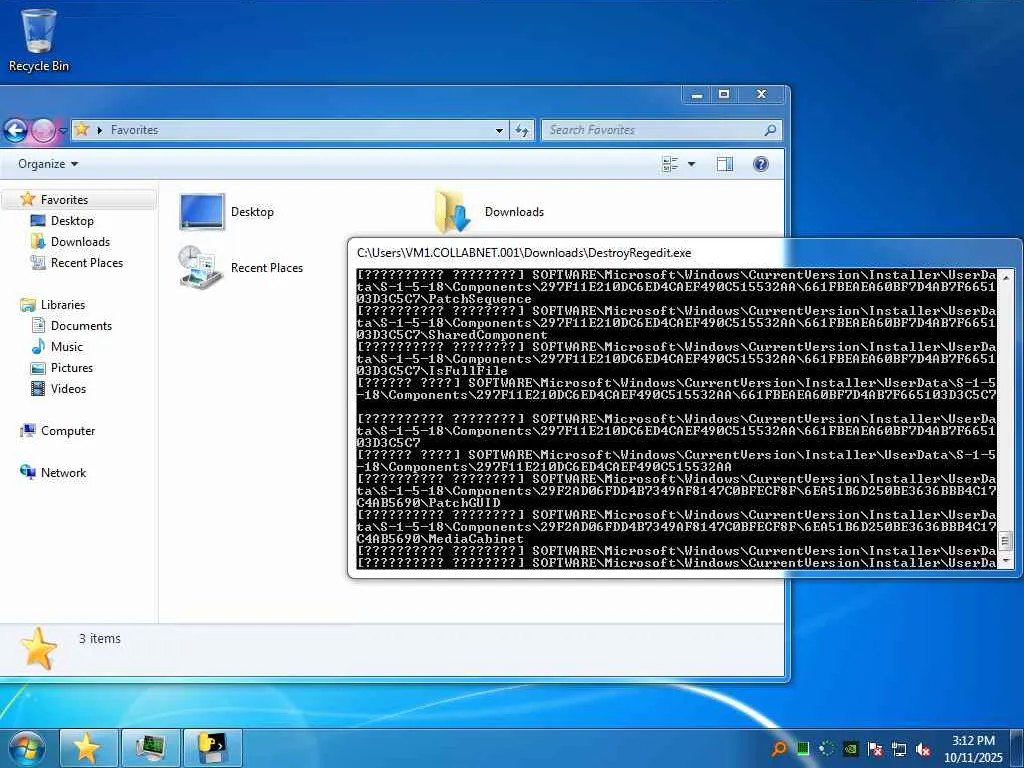The image size is (1024, 768).
Task: Click the console scrollbar down arrow
Action: pyautogui.click(x=1006, y=561)
